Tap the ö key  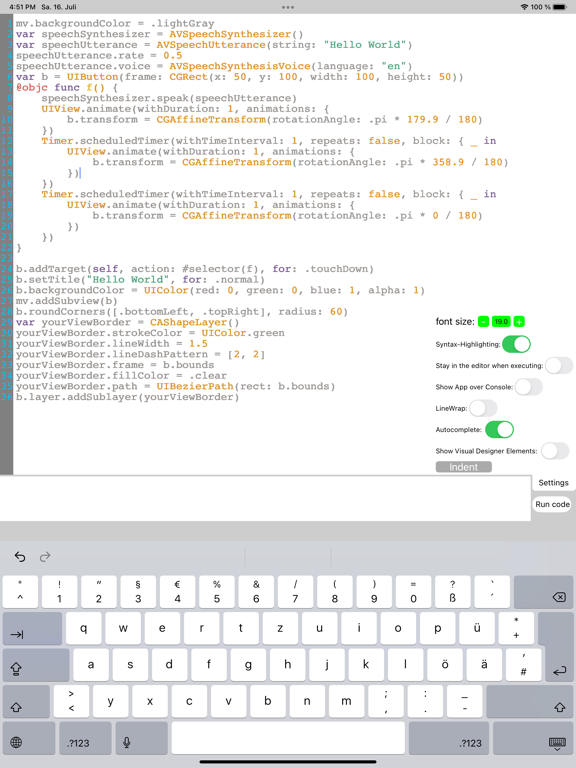click(445, 665)
